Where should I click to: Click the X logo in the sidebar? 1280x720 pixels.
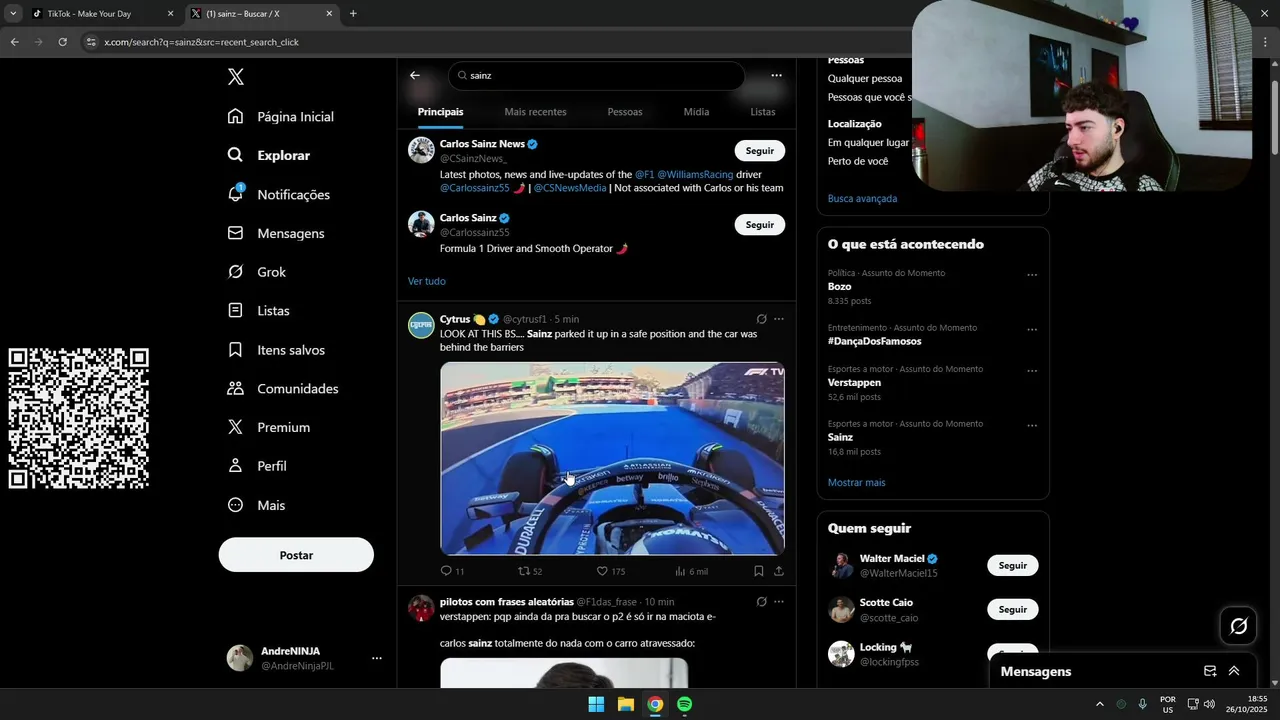pyautogui.click(x=235, y=77)
